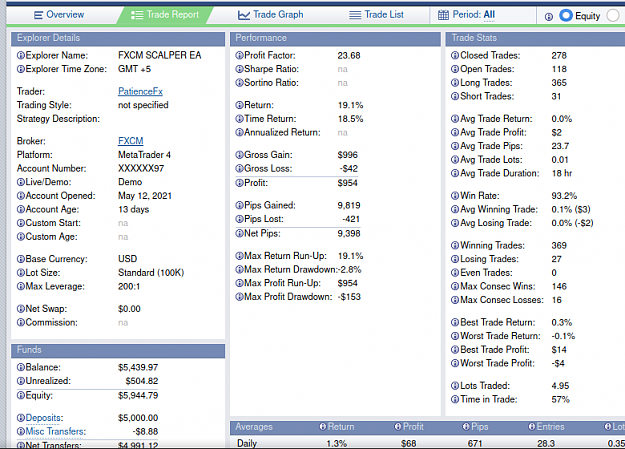The width and height of the screenshot is (625, 449).
Task: Click info icon beside Net Pips
Action: tap(239, 233)
